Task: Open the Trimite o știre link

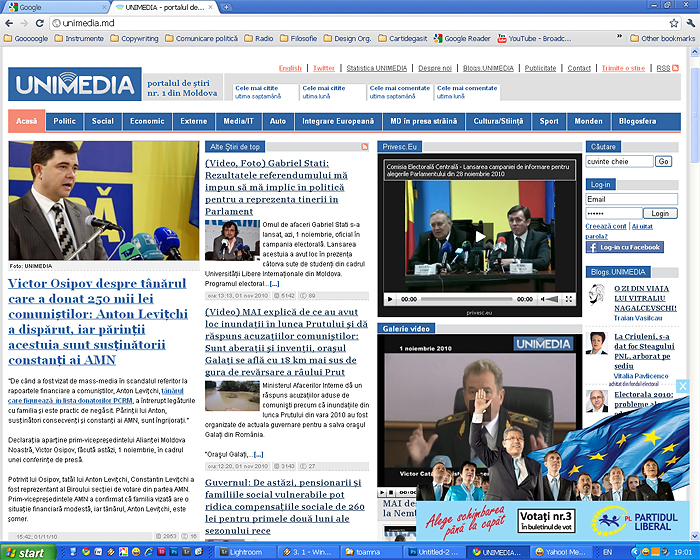Action: coord(623,68)
